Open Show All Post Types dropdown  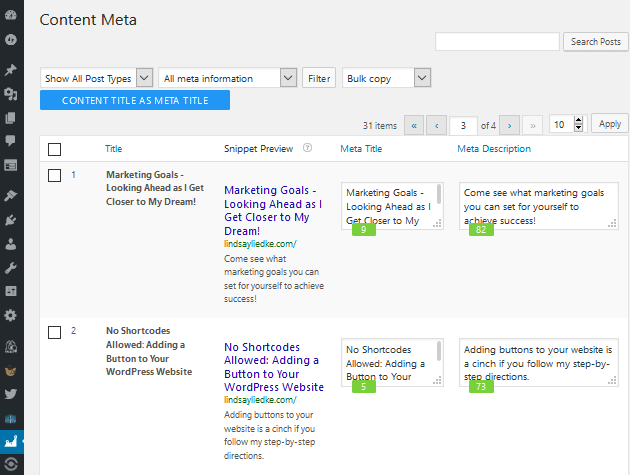click(x=96, y=78)
